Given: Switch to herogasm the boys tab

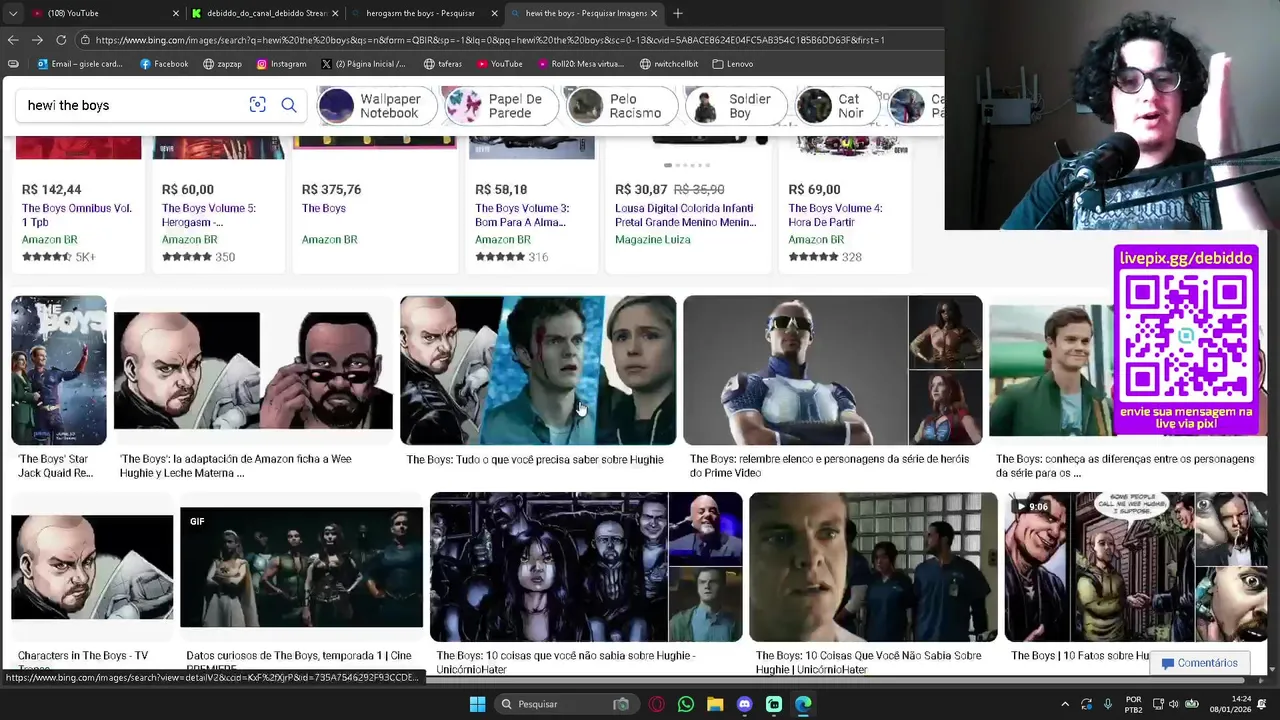Looking at the screenshot, I should pos(424,13).
